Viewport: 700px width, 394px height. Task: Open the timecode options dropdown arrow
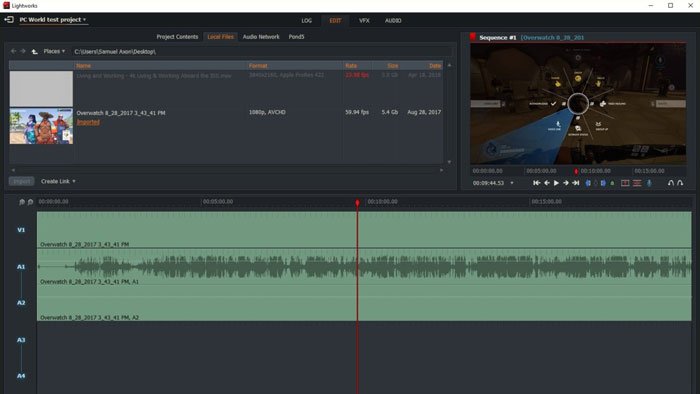point(512,183)
